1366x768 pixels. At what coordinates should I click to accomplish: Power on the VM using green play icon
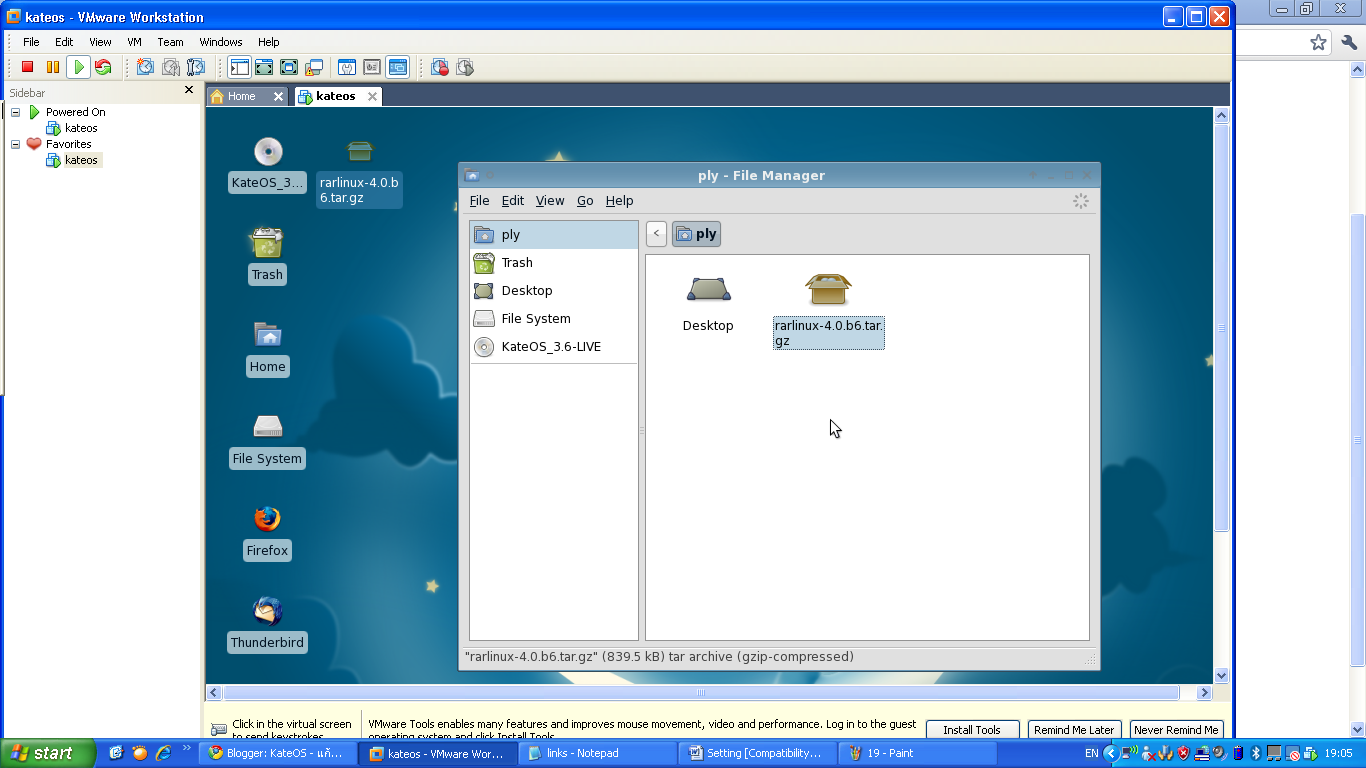pyautogui.click(x=78, y=67)
